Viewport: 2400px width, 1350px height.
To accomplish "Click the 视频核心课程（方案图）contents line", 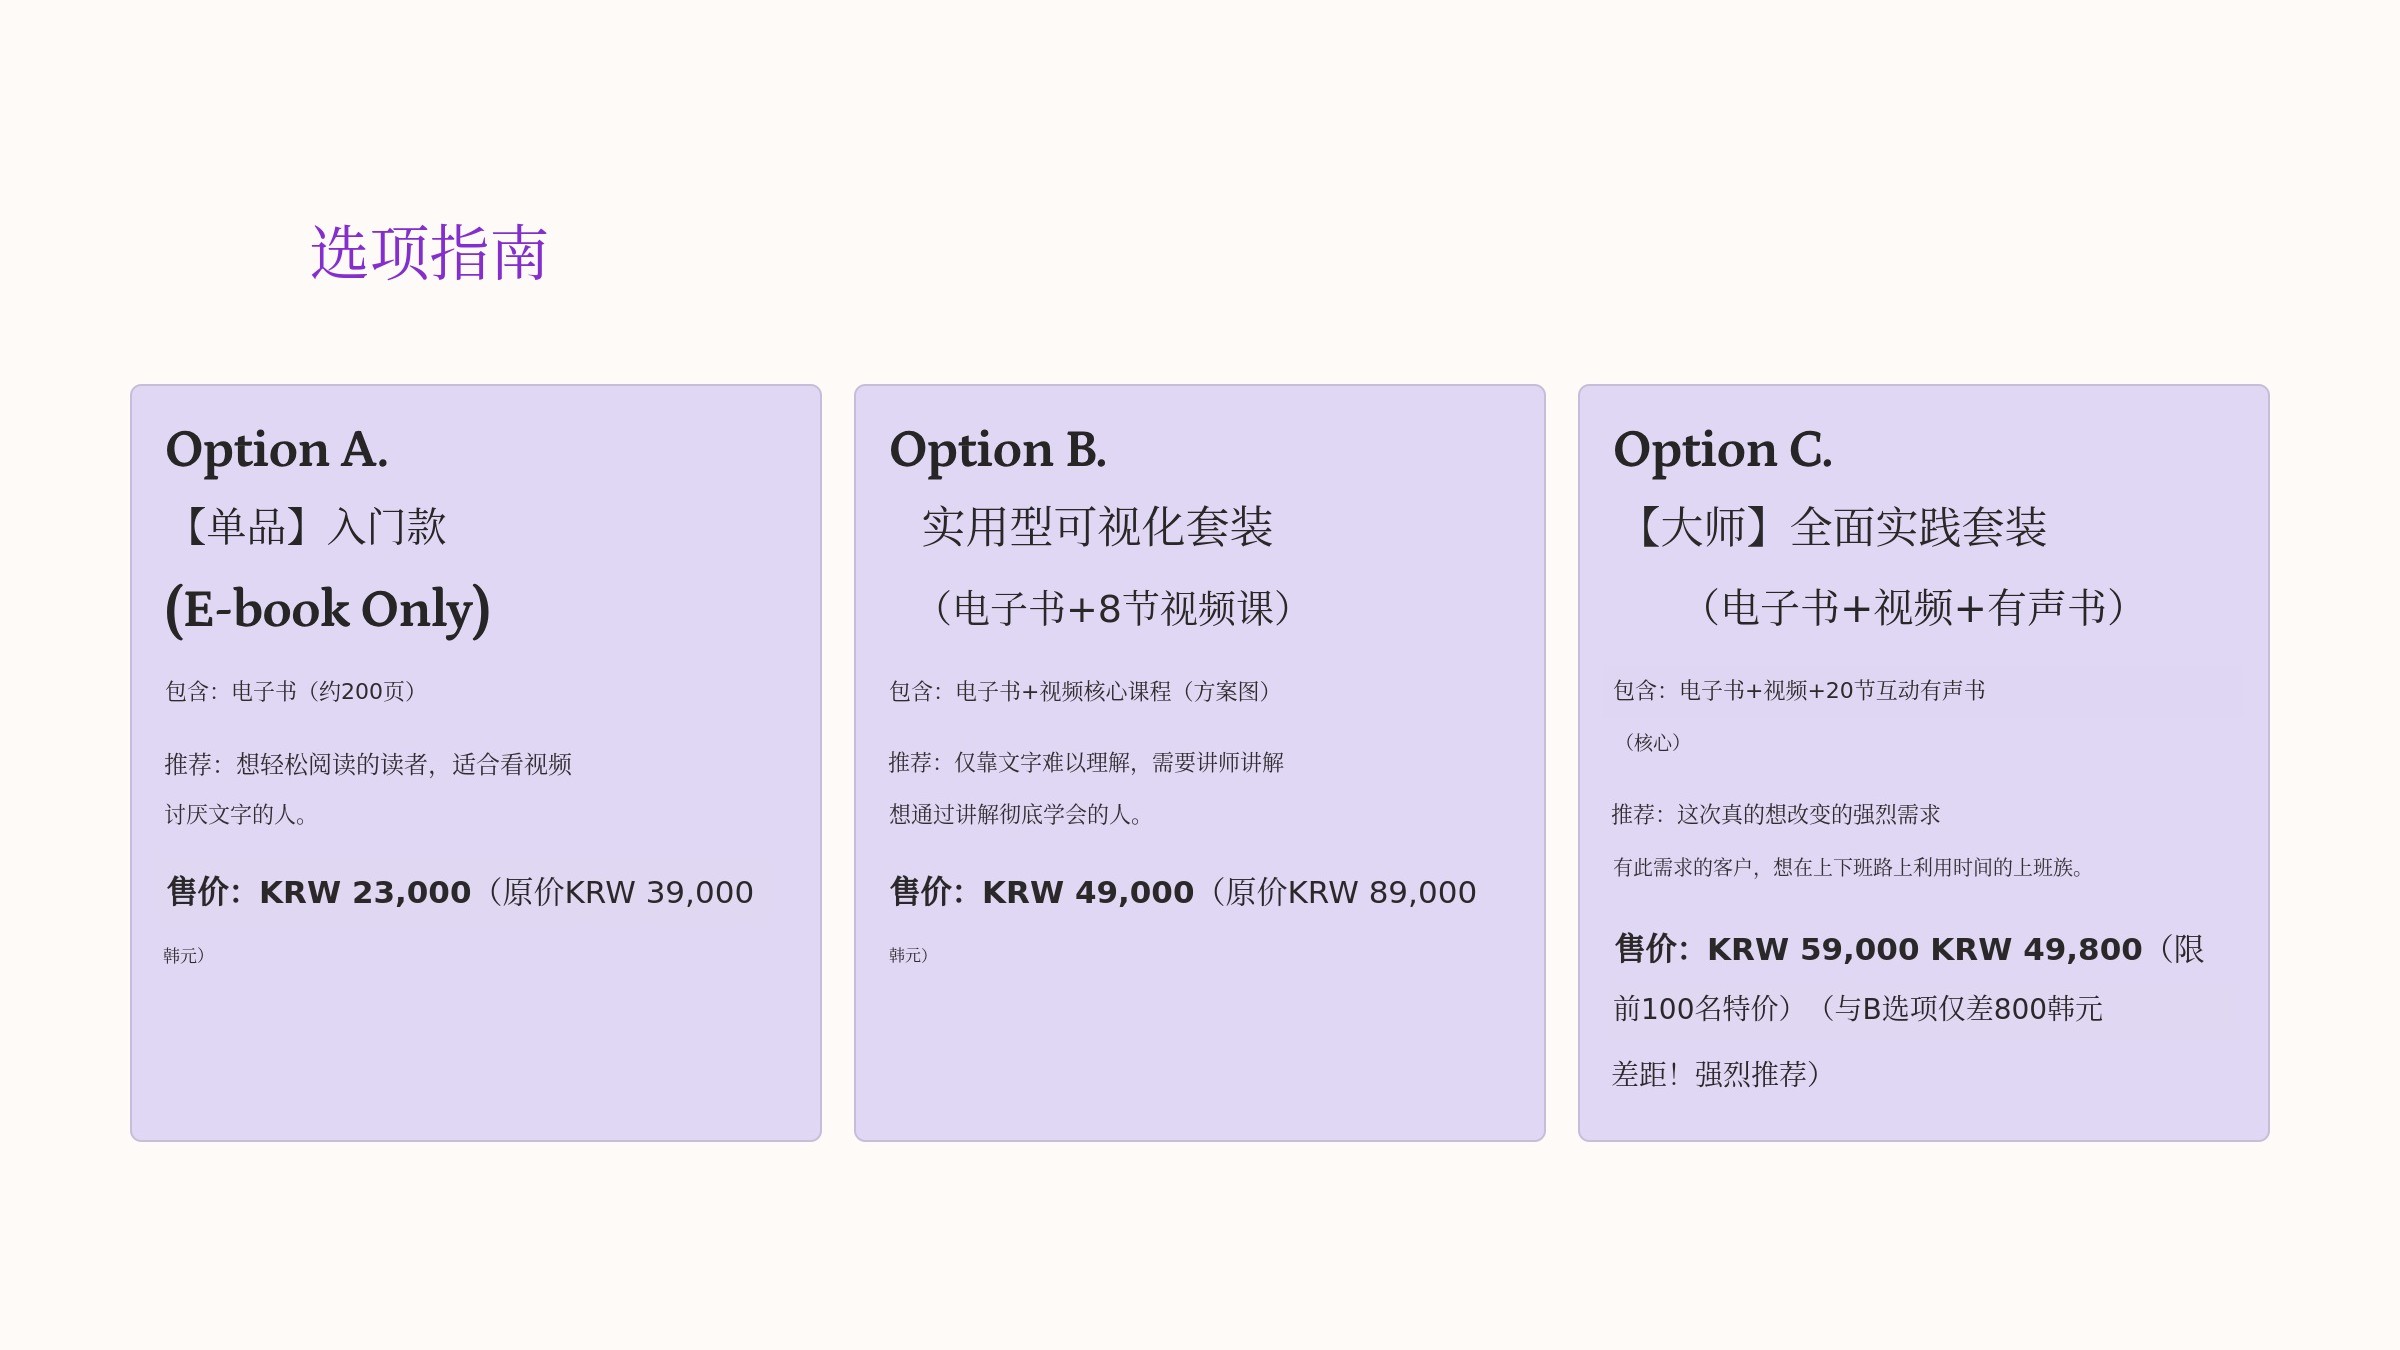I will (1080, 691).
